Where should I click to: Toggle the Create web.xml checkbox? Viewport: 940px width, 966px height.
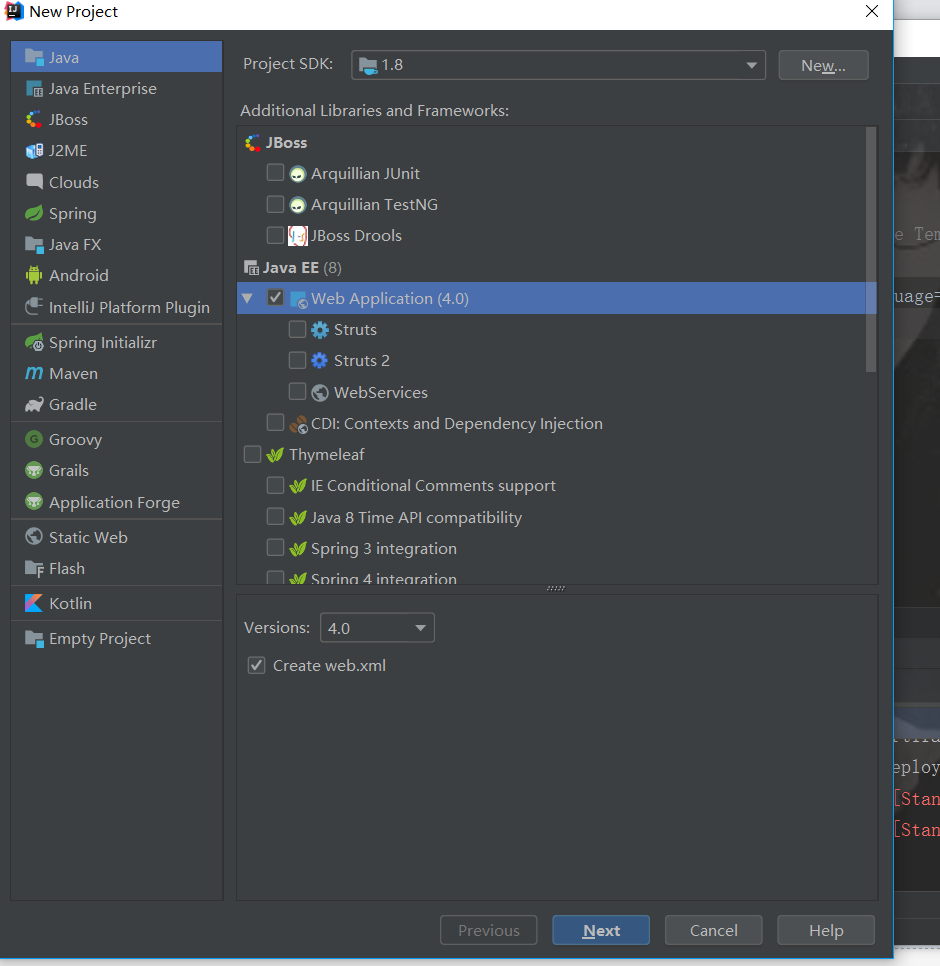256,665
